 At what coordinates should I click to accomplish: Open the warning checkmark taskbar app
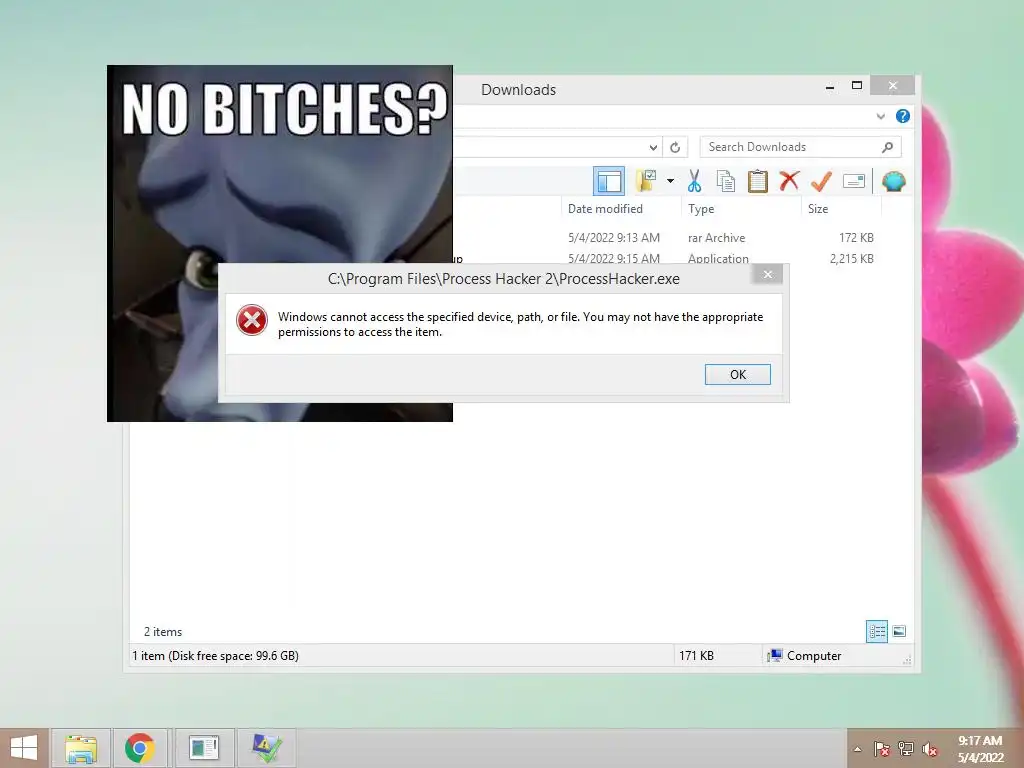266,748
